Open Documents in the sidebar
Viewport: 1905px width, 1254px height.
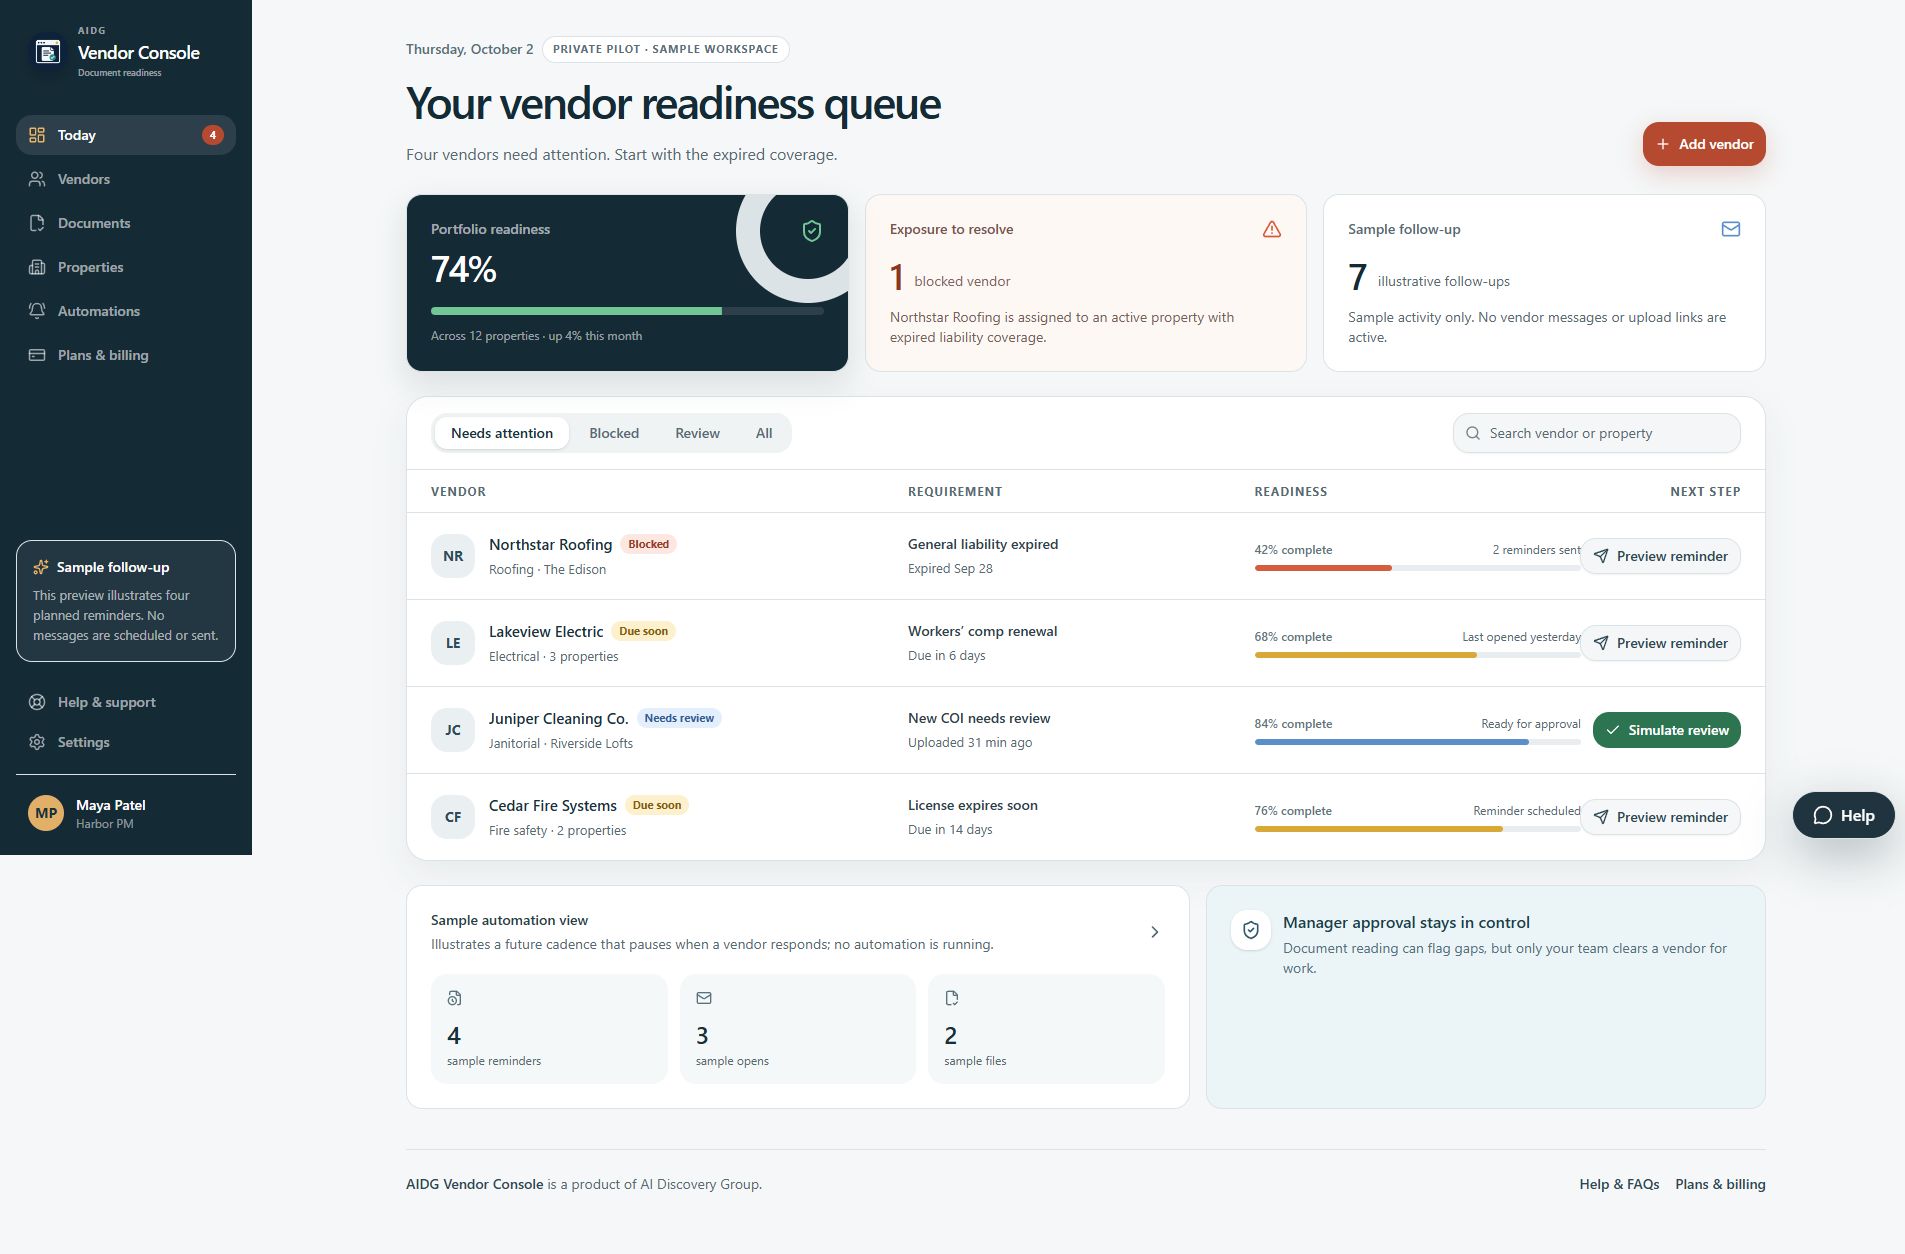click(126, 223)
